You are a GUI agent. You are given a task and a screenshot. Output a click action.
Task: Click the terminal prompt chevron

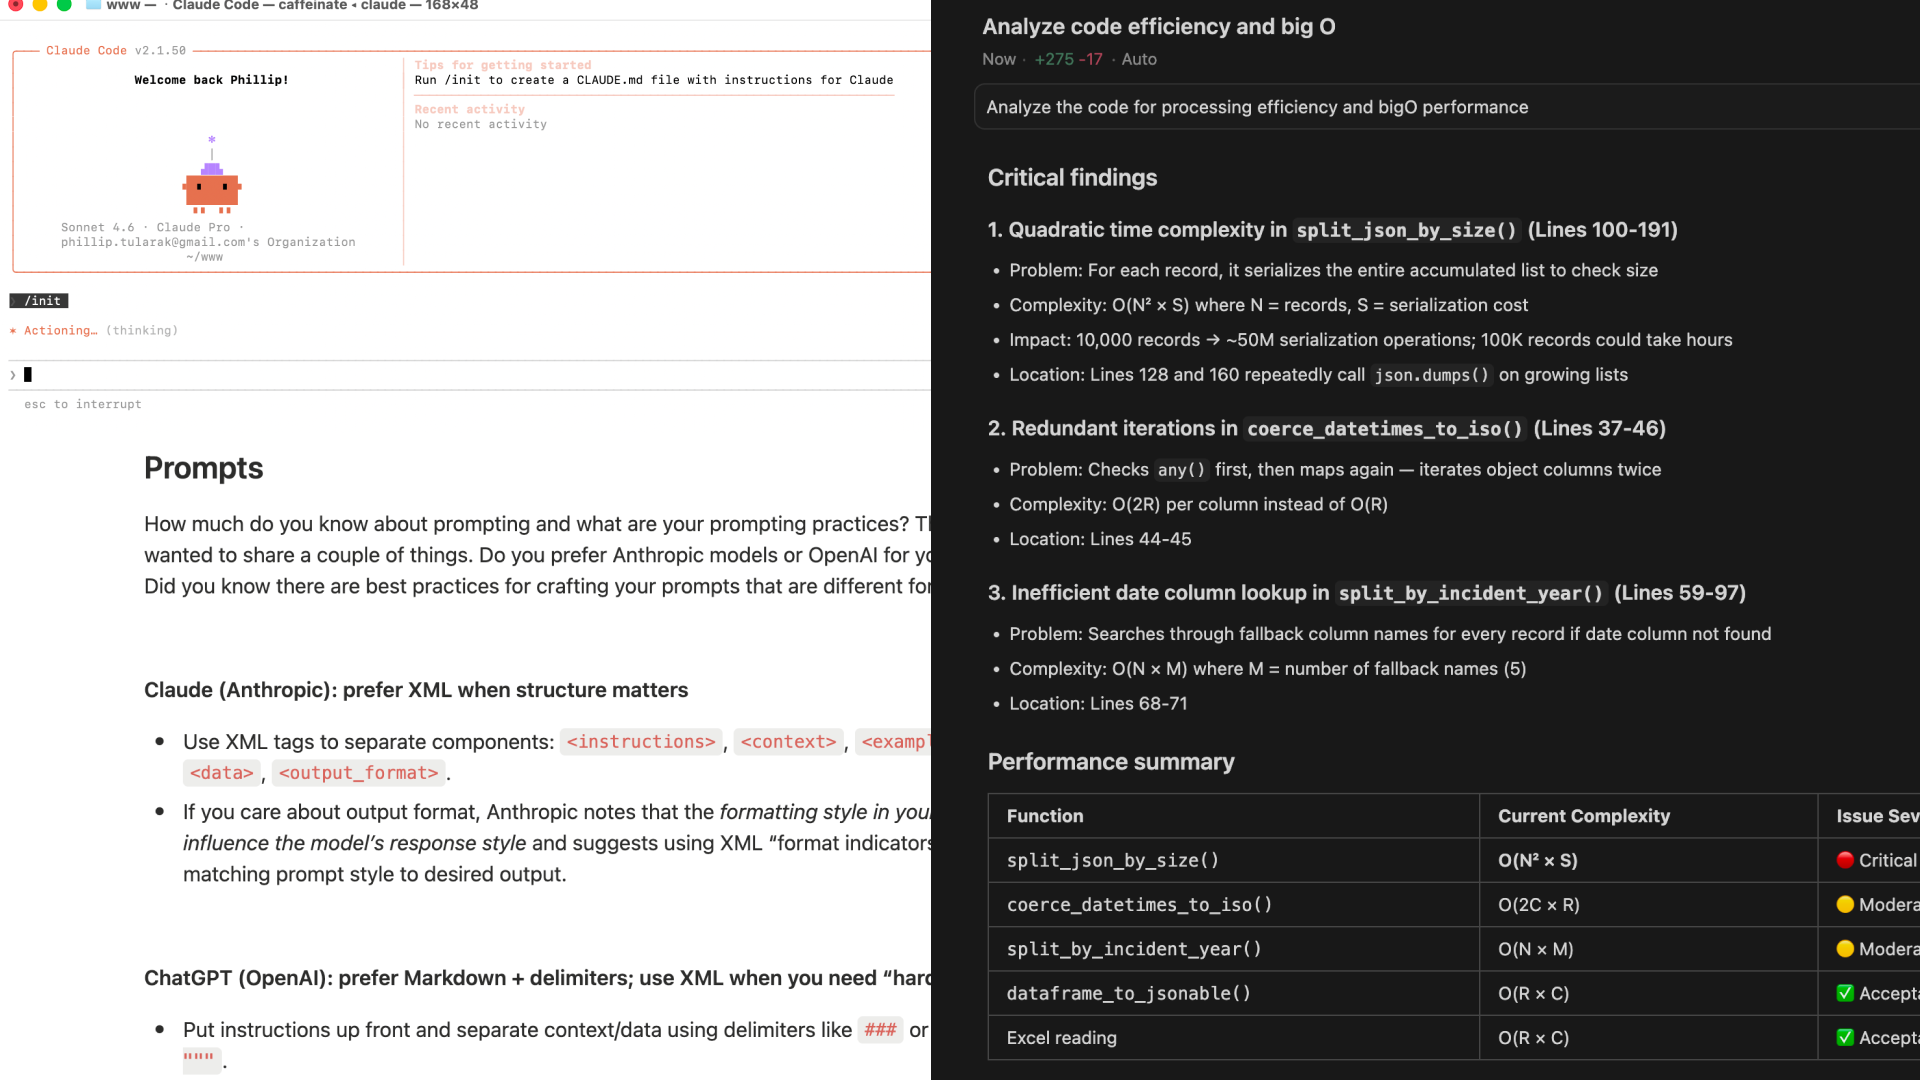[13, 375]
